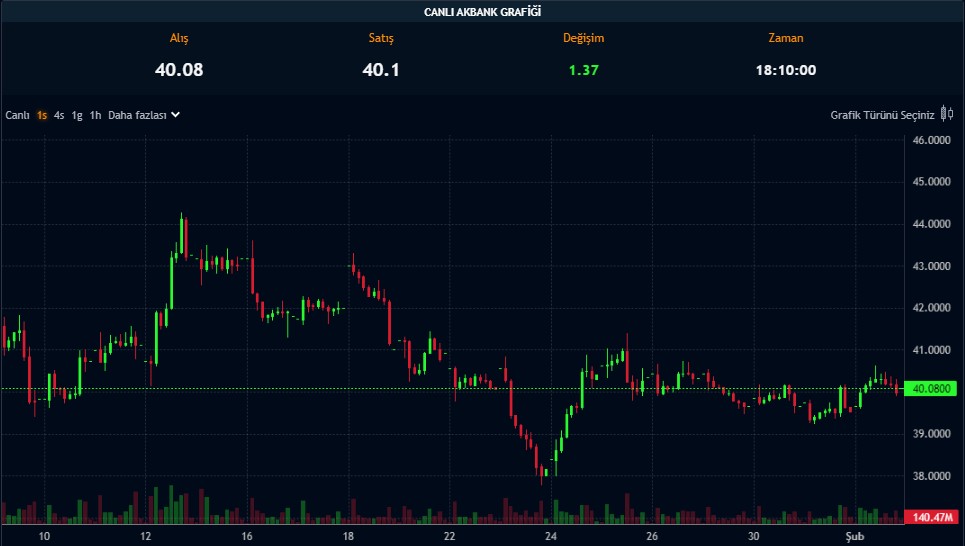Click the 46.0000 price axis label

pos(930,141)
